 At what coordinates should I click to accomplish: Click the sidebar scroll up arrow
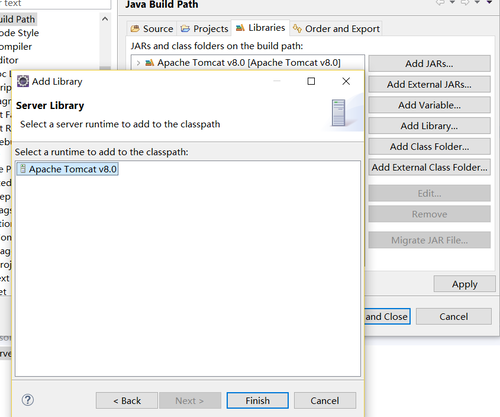pyautogui.click(x=105, y=19)
